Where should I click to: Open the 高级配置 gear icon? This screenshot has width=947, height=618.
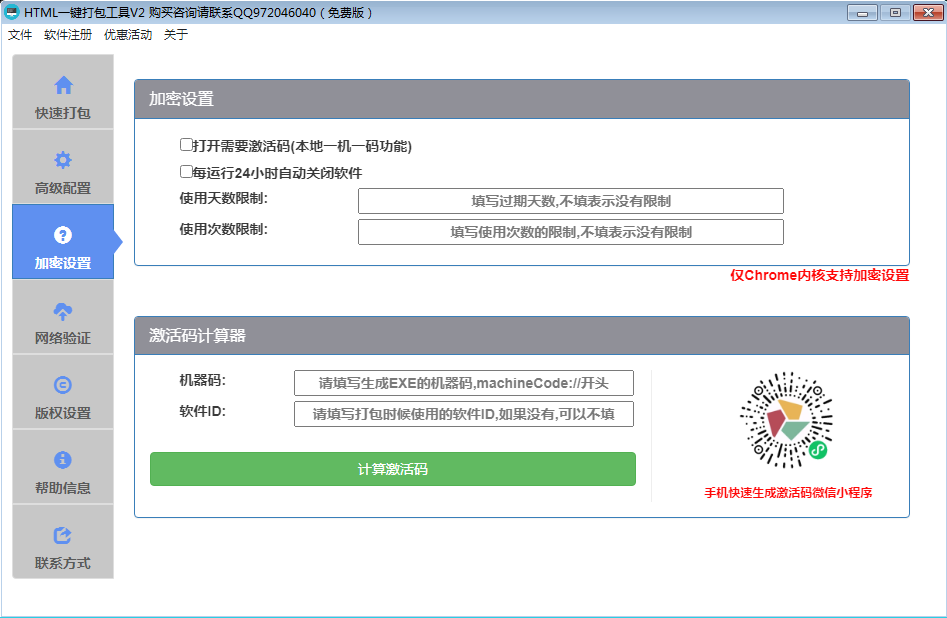pyautogui.click(x=63, y=160)
